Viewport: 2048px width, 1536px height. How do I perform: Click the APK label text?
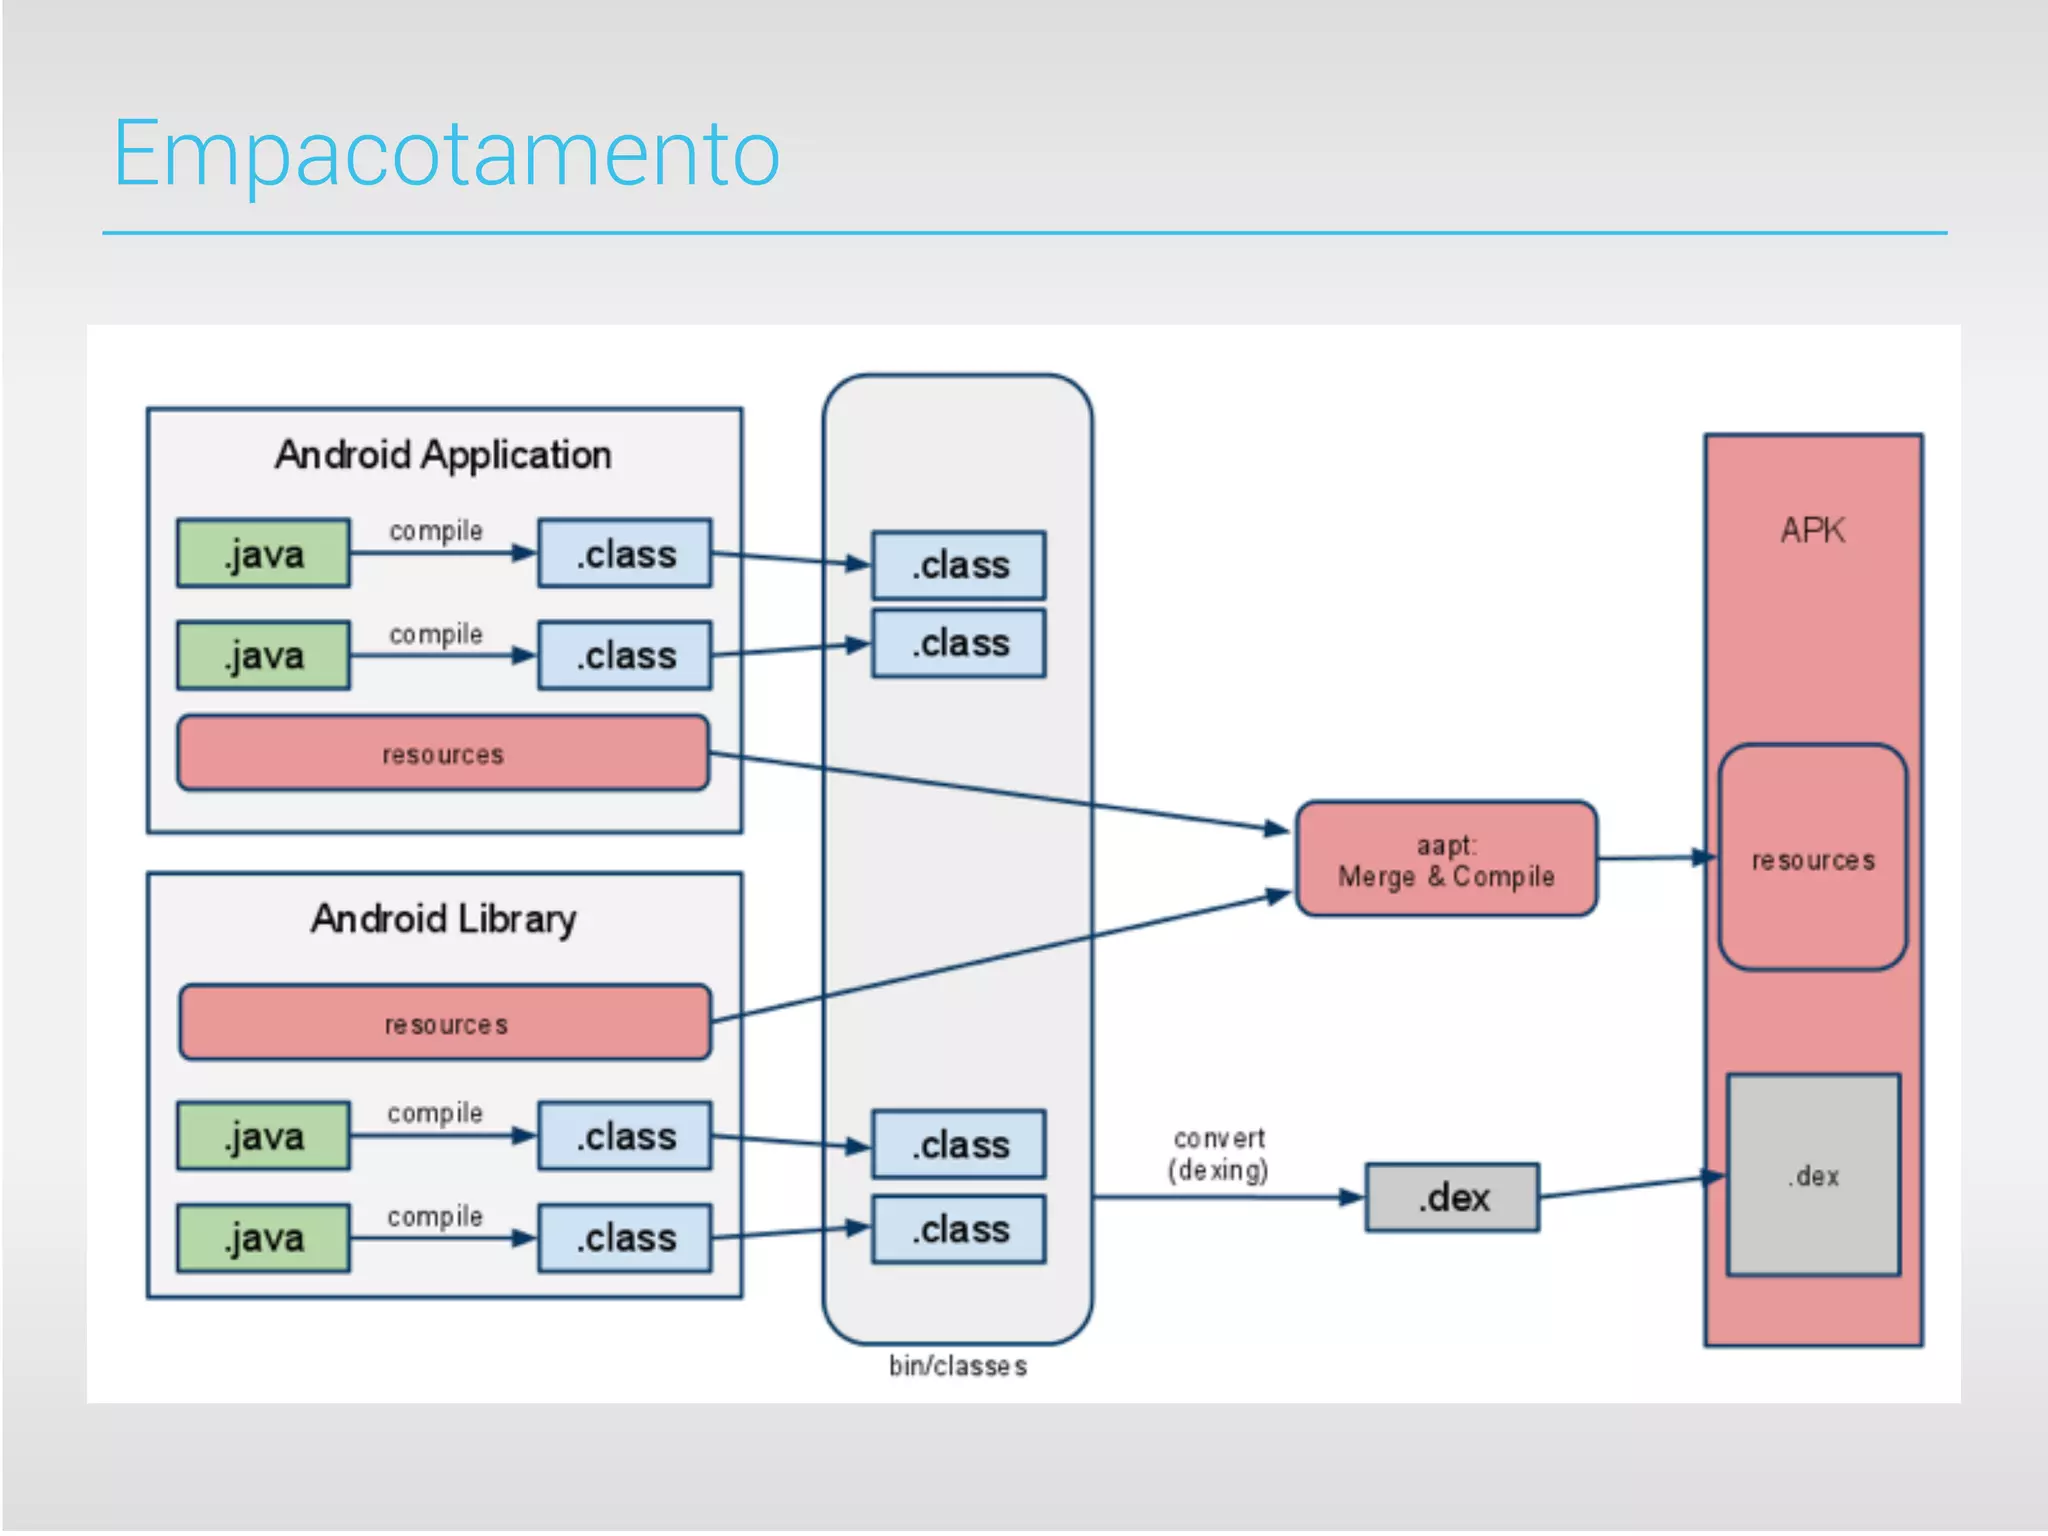pos(1812,530)
